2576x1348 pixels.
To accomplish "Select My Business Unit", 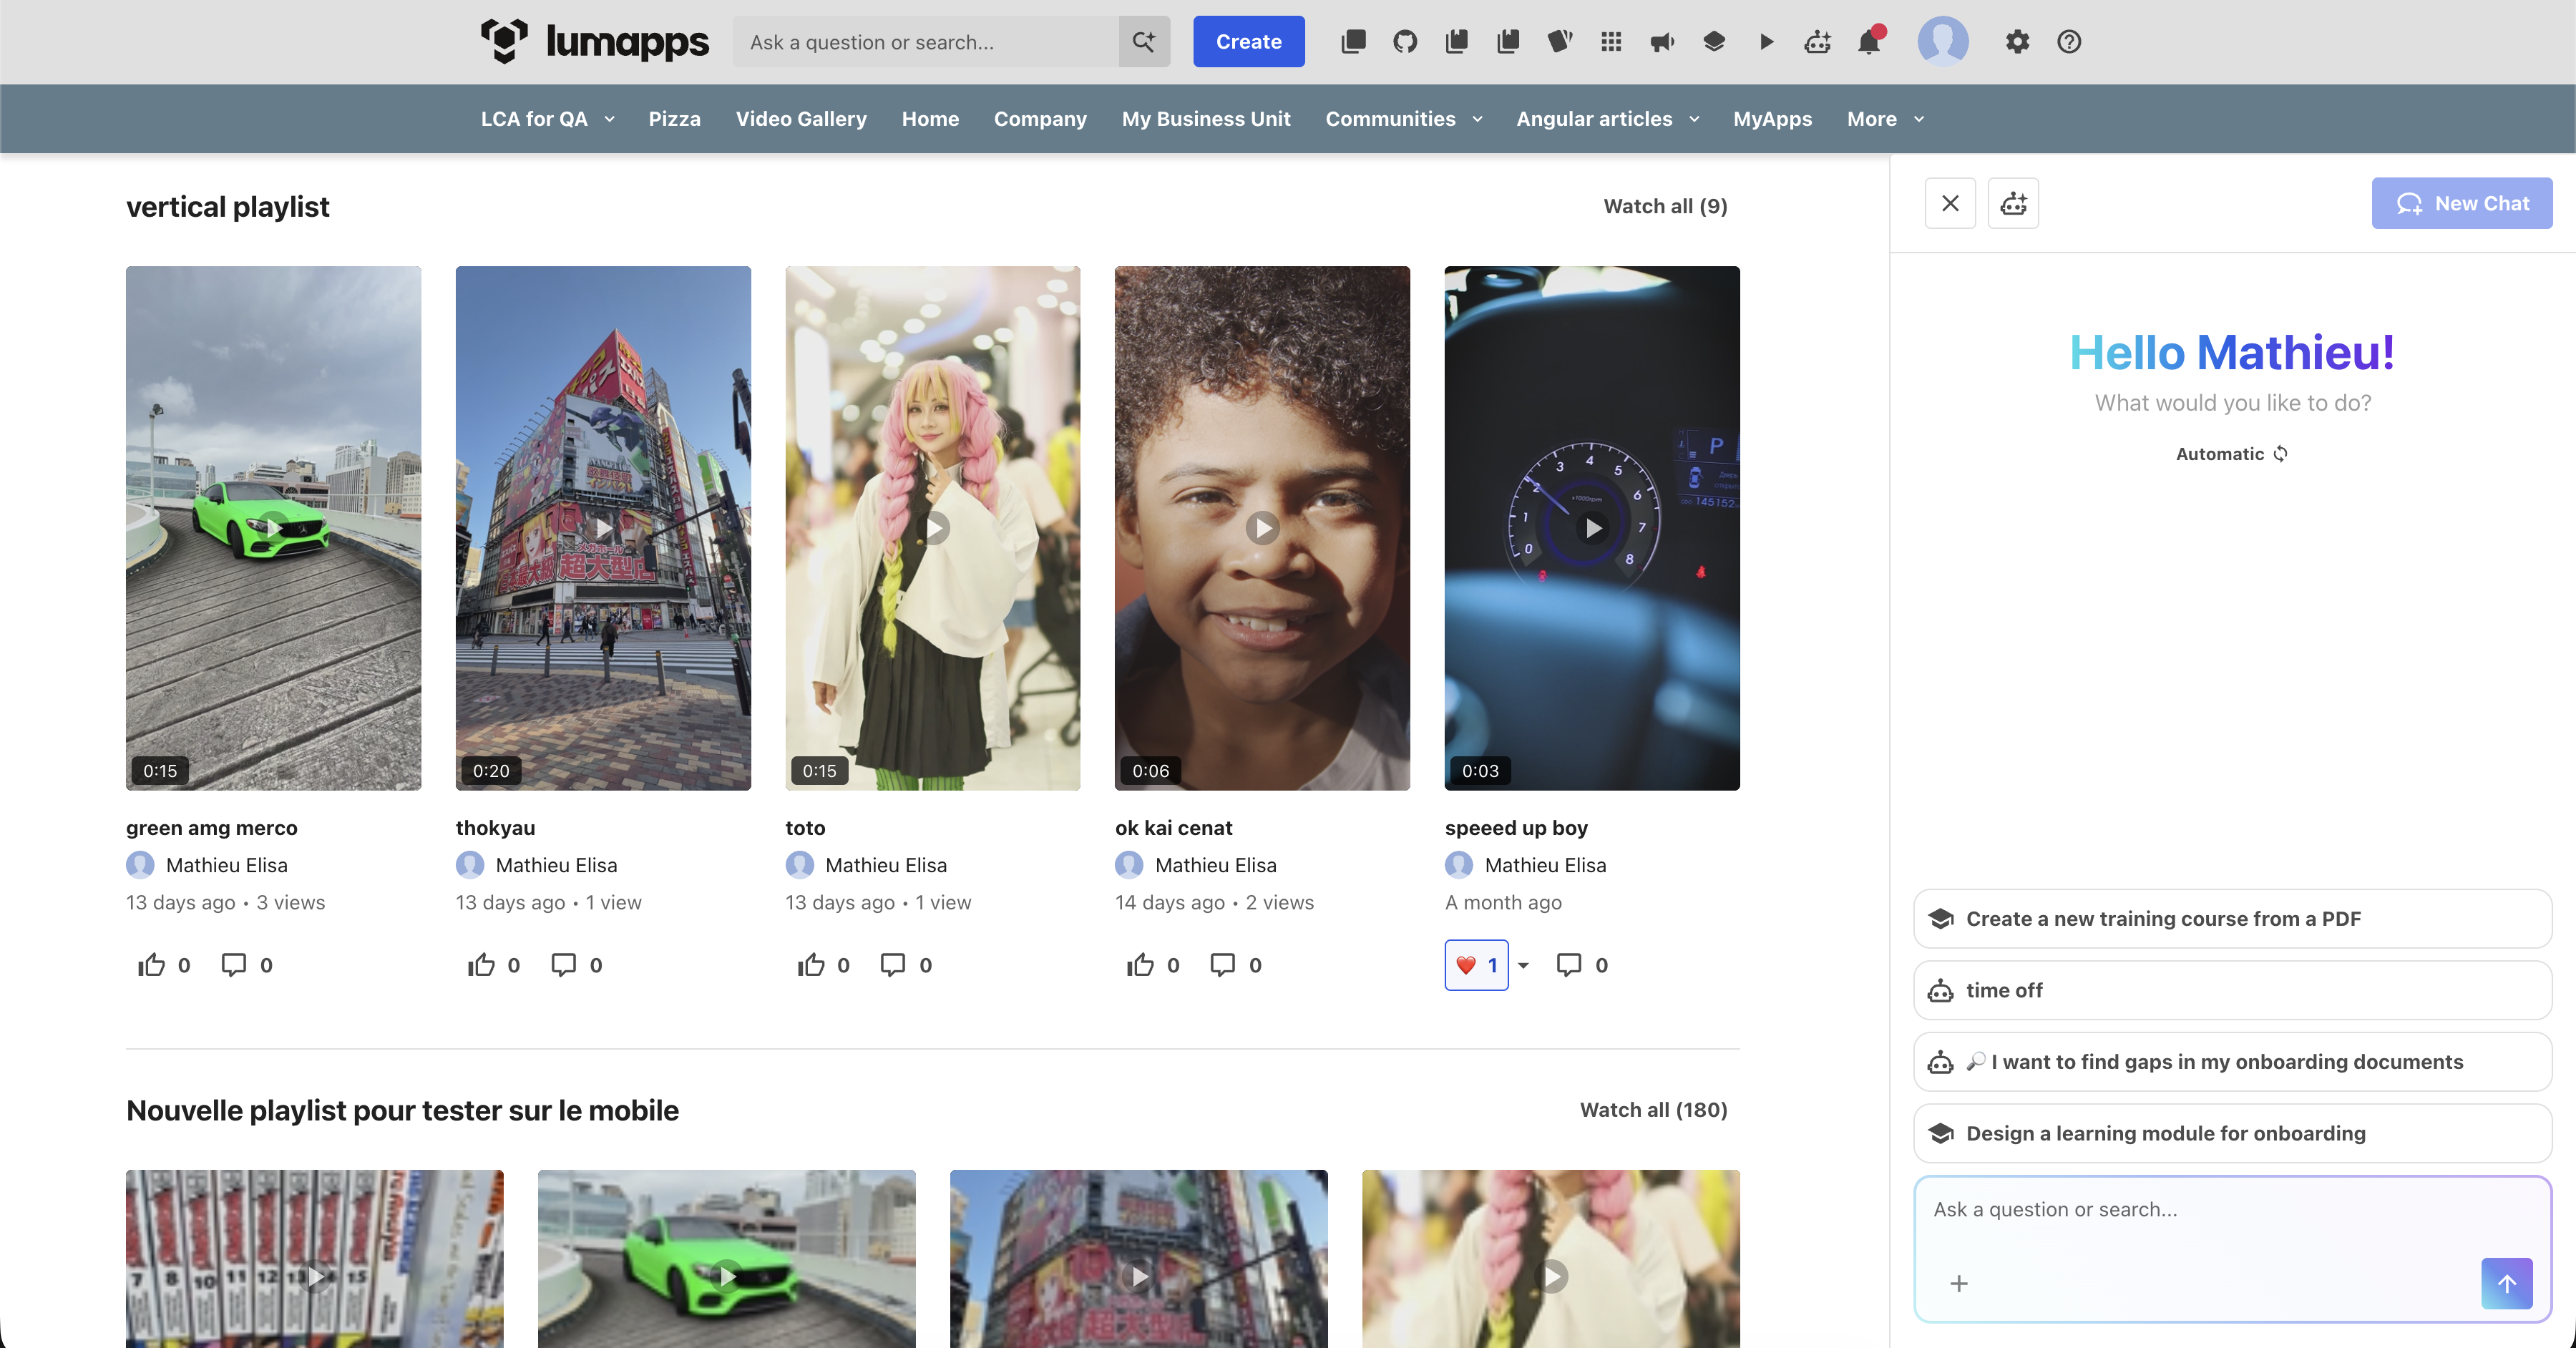I will tap(1206, 119).
